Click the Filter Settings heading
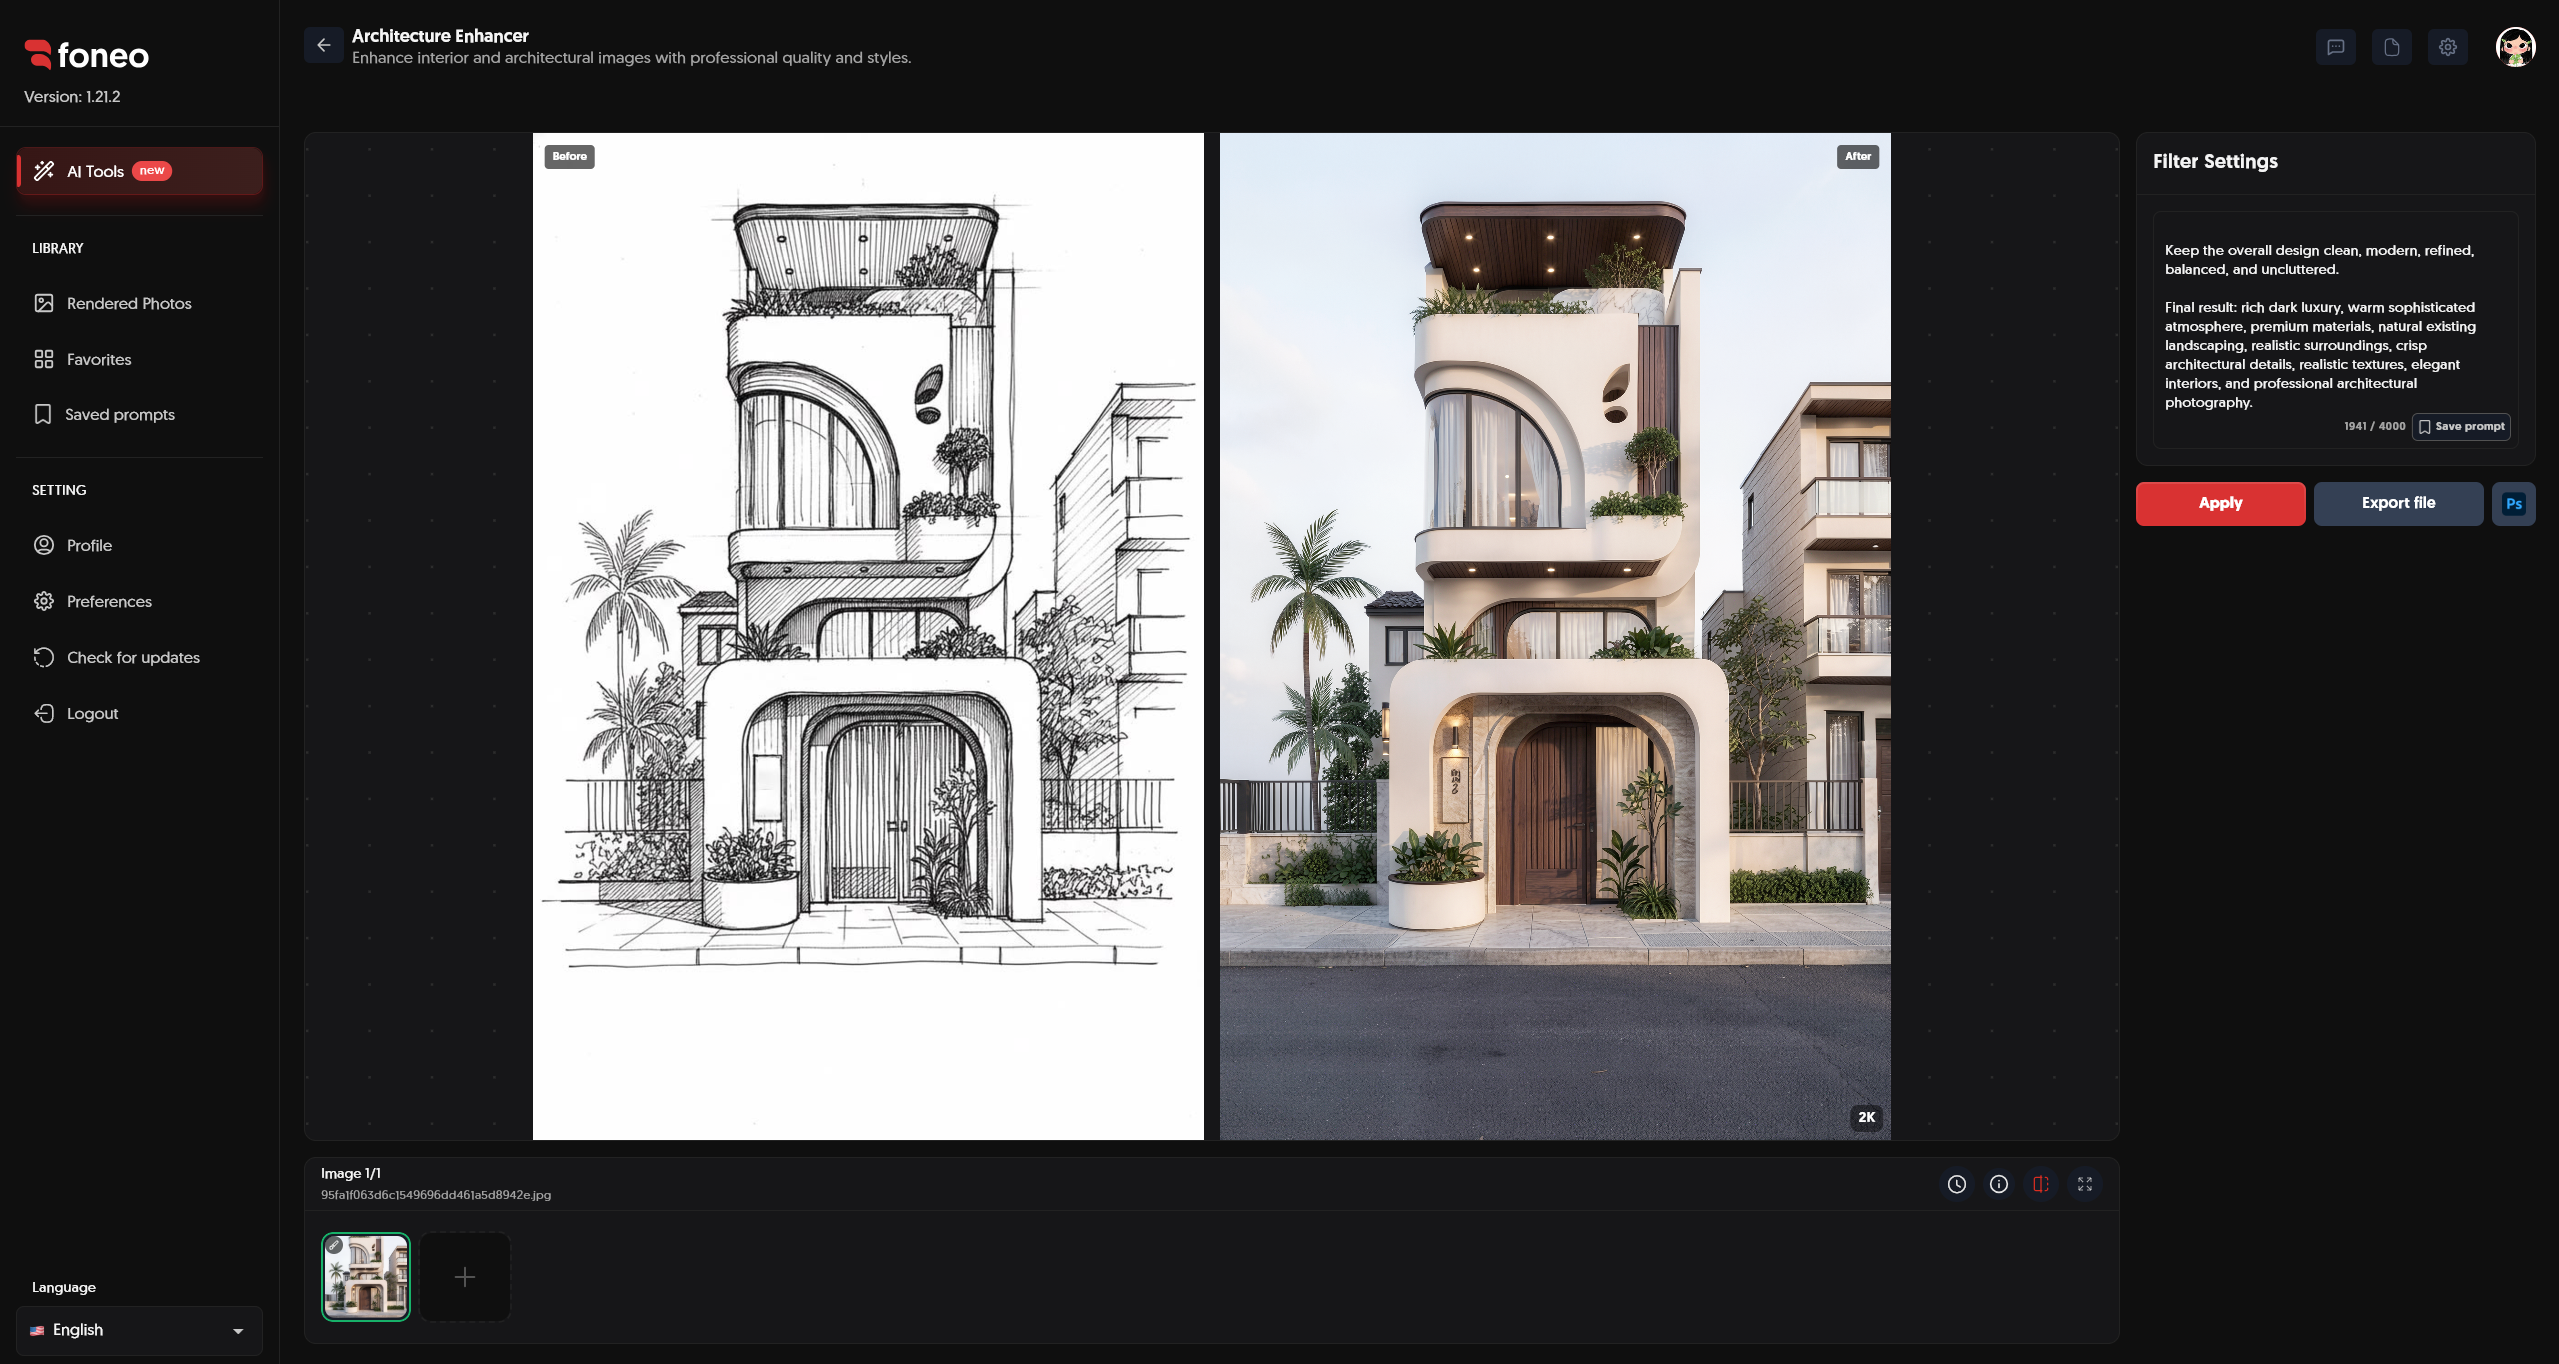2559x1364 pixels. [2215, 161]
